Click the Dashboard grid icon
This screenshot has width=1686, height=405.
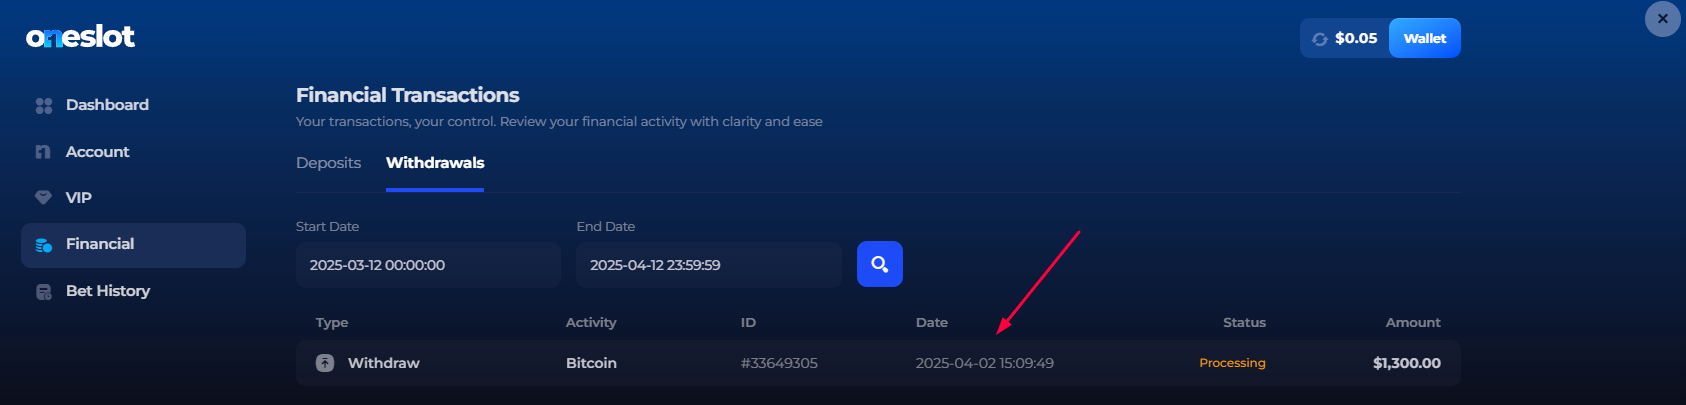pyautogui.click(x=44, y=105)
